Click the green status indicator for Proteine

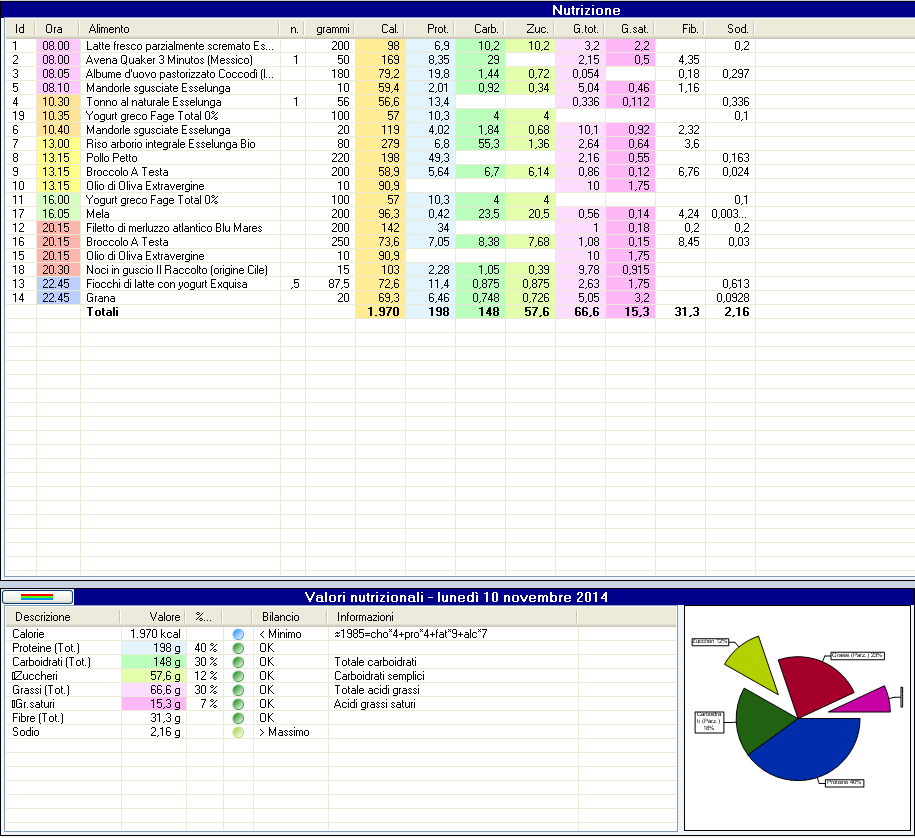[238, 648]
